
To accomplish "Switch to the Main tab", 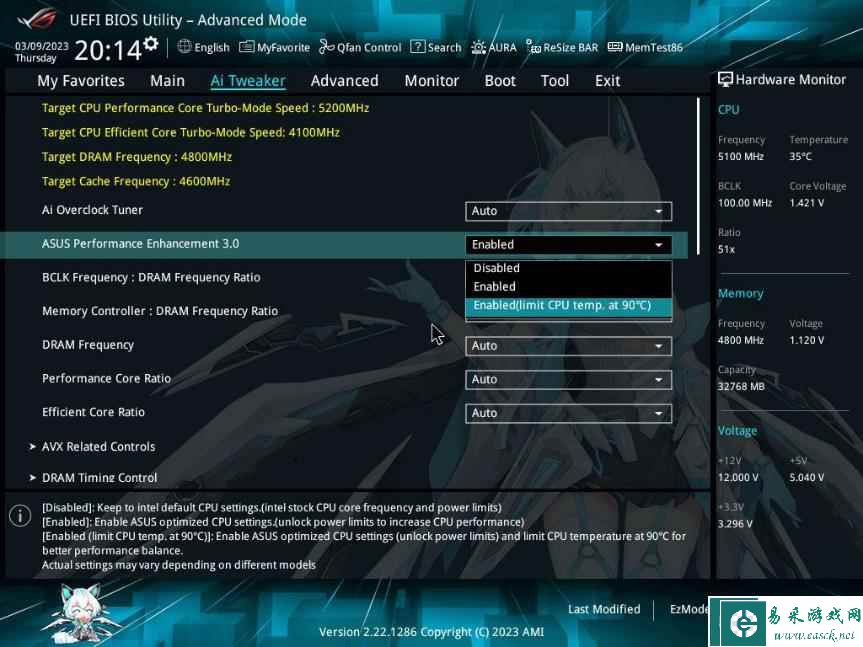I will [167, 81].
